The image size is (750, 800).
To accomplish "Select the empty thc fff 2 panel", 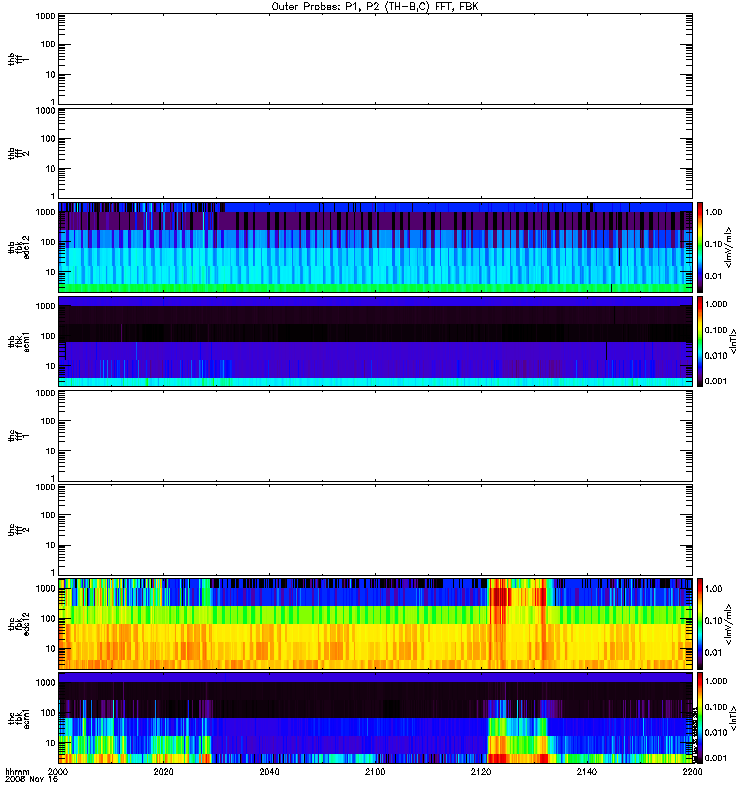I will 376,530.
